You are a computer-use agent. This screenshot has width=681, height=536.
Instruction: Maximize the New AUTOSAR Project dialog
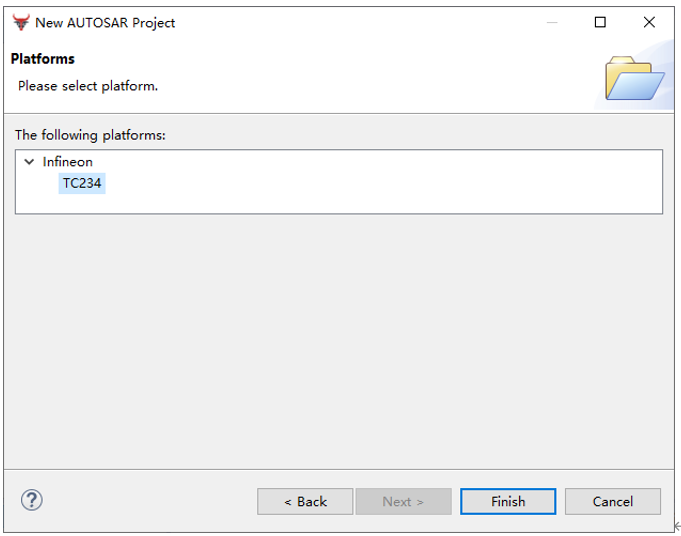(x=600, y=22)
